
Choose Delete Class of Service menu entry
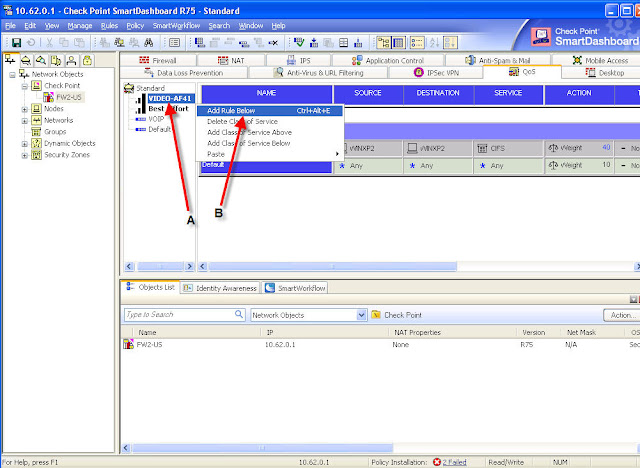click(x=270, y=122)
